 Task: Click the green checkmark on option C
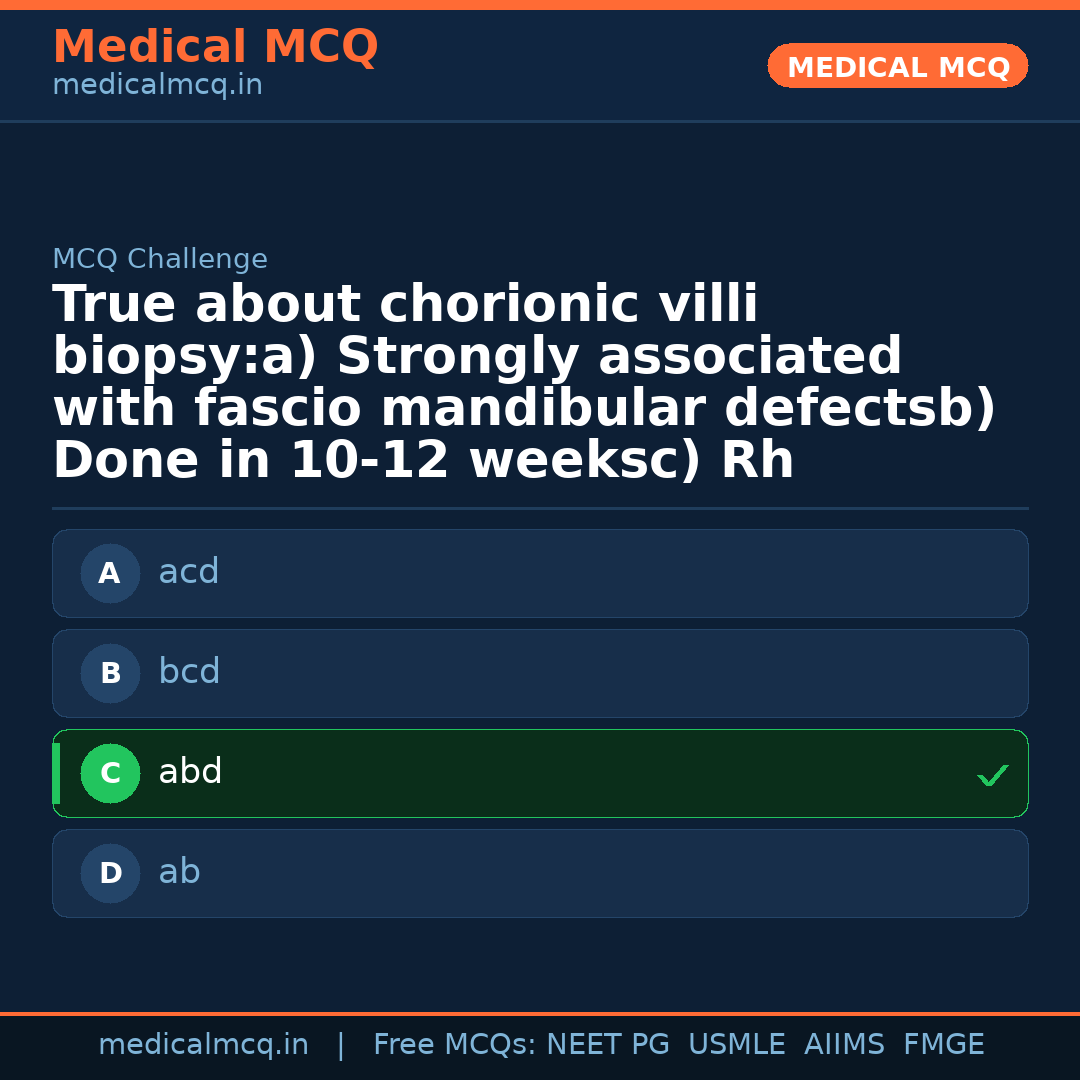click(992, 775)
